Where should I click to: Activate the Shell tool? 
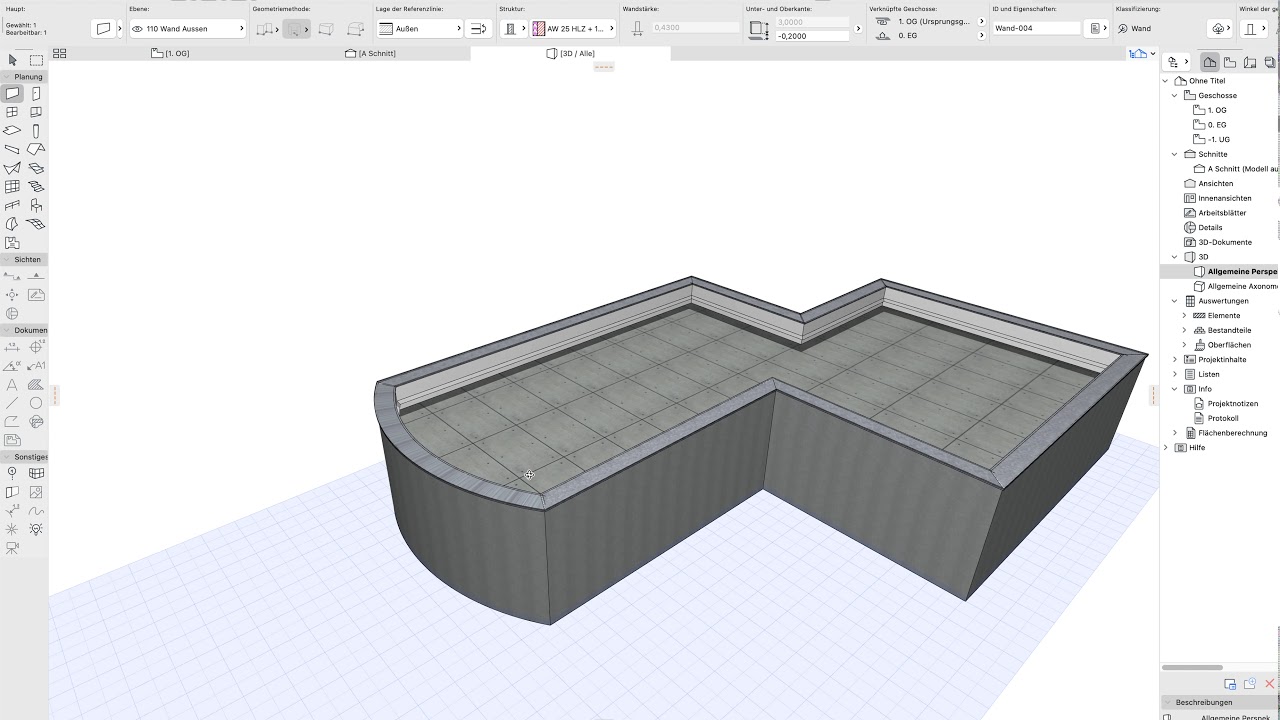point(12,168)
